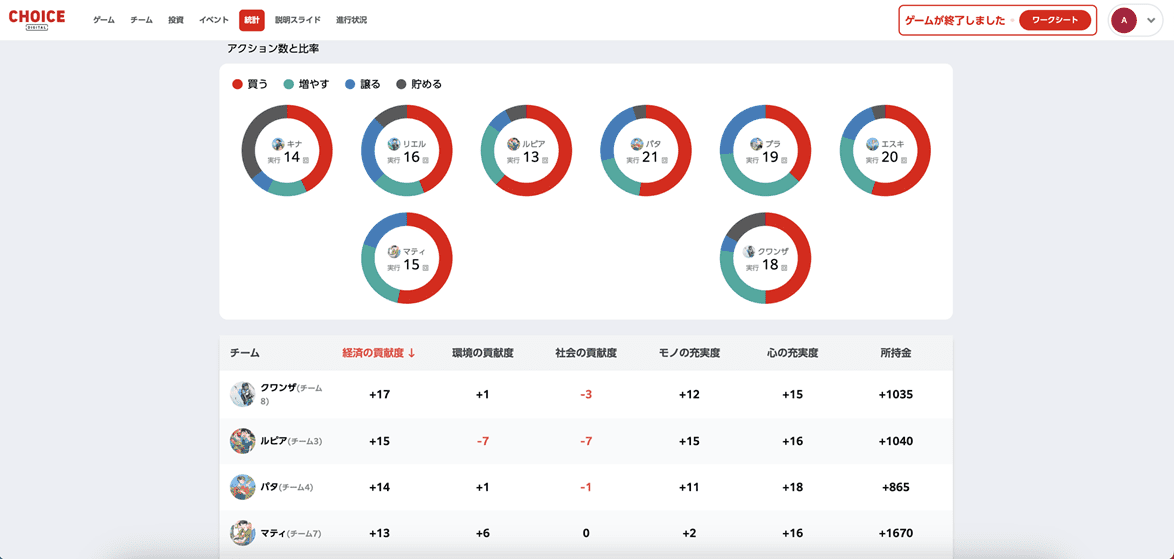Toggle 買う legend series
Screen dimensions: 1174x559
pyautogui.click(x=250, y=85)
